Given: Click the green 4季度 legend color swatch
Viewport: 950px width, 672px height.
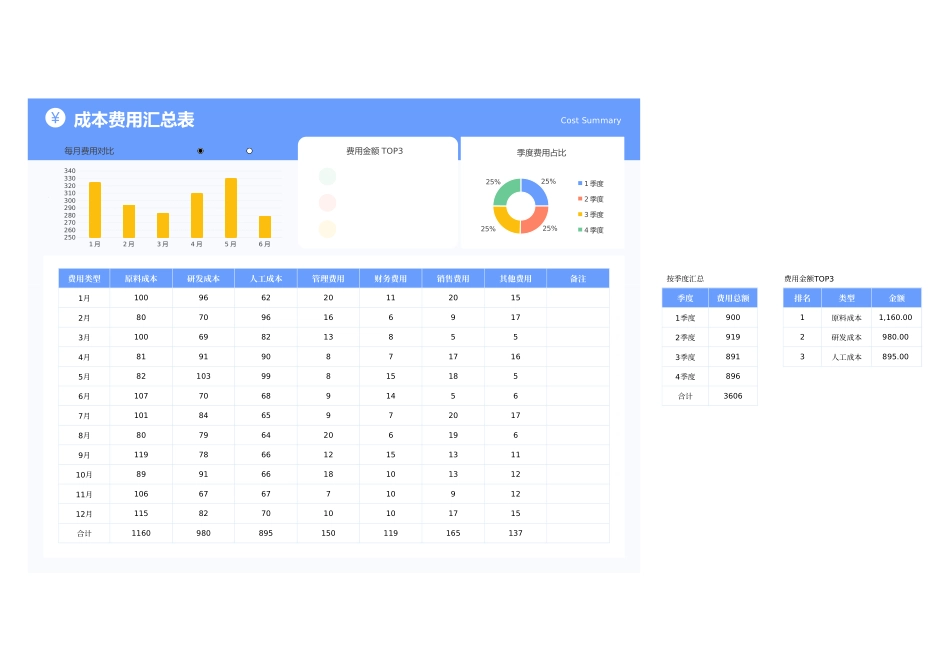Looking at the screenshot, I should click(579, 230).
